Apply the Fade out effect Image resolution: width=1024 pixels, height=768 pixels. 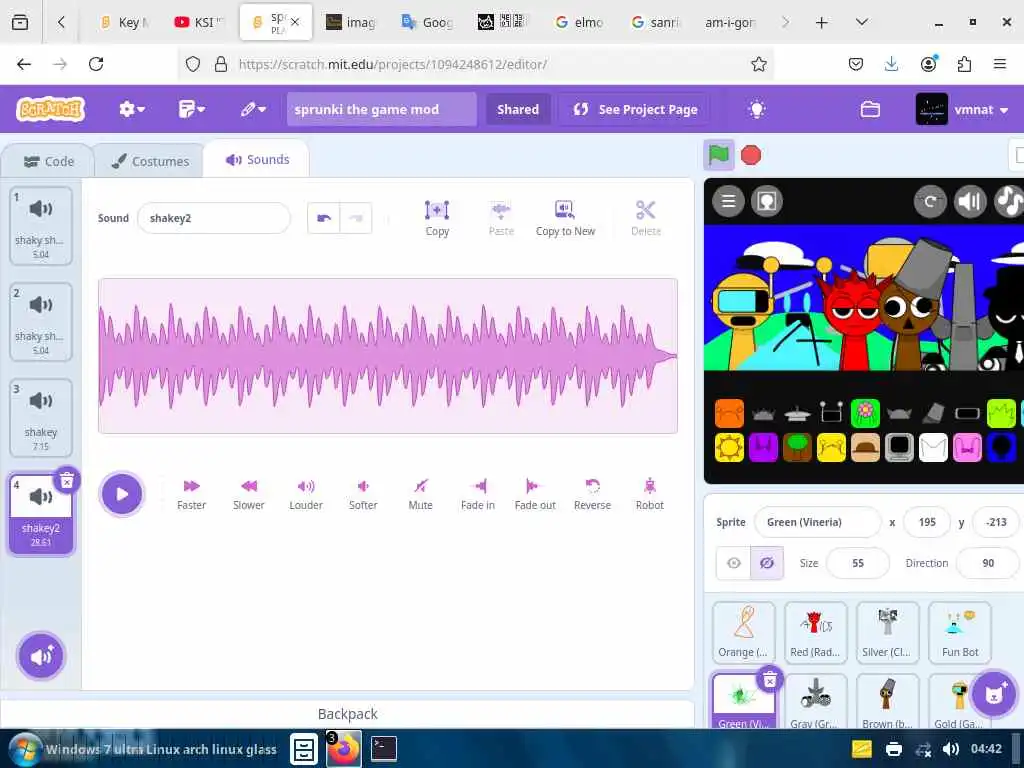click(535, 494)
